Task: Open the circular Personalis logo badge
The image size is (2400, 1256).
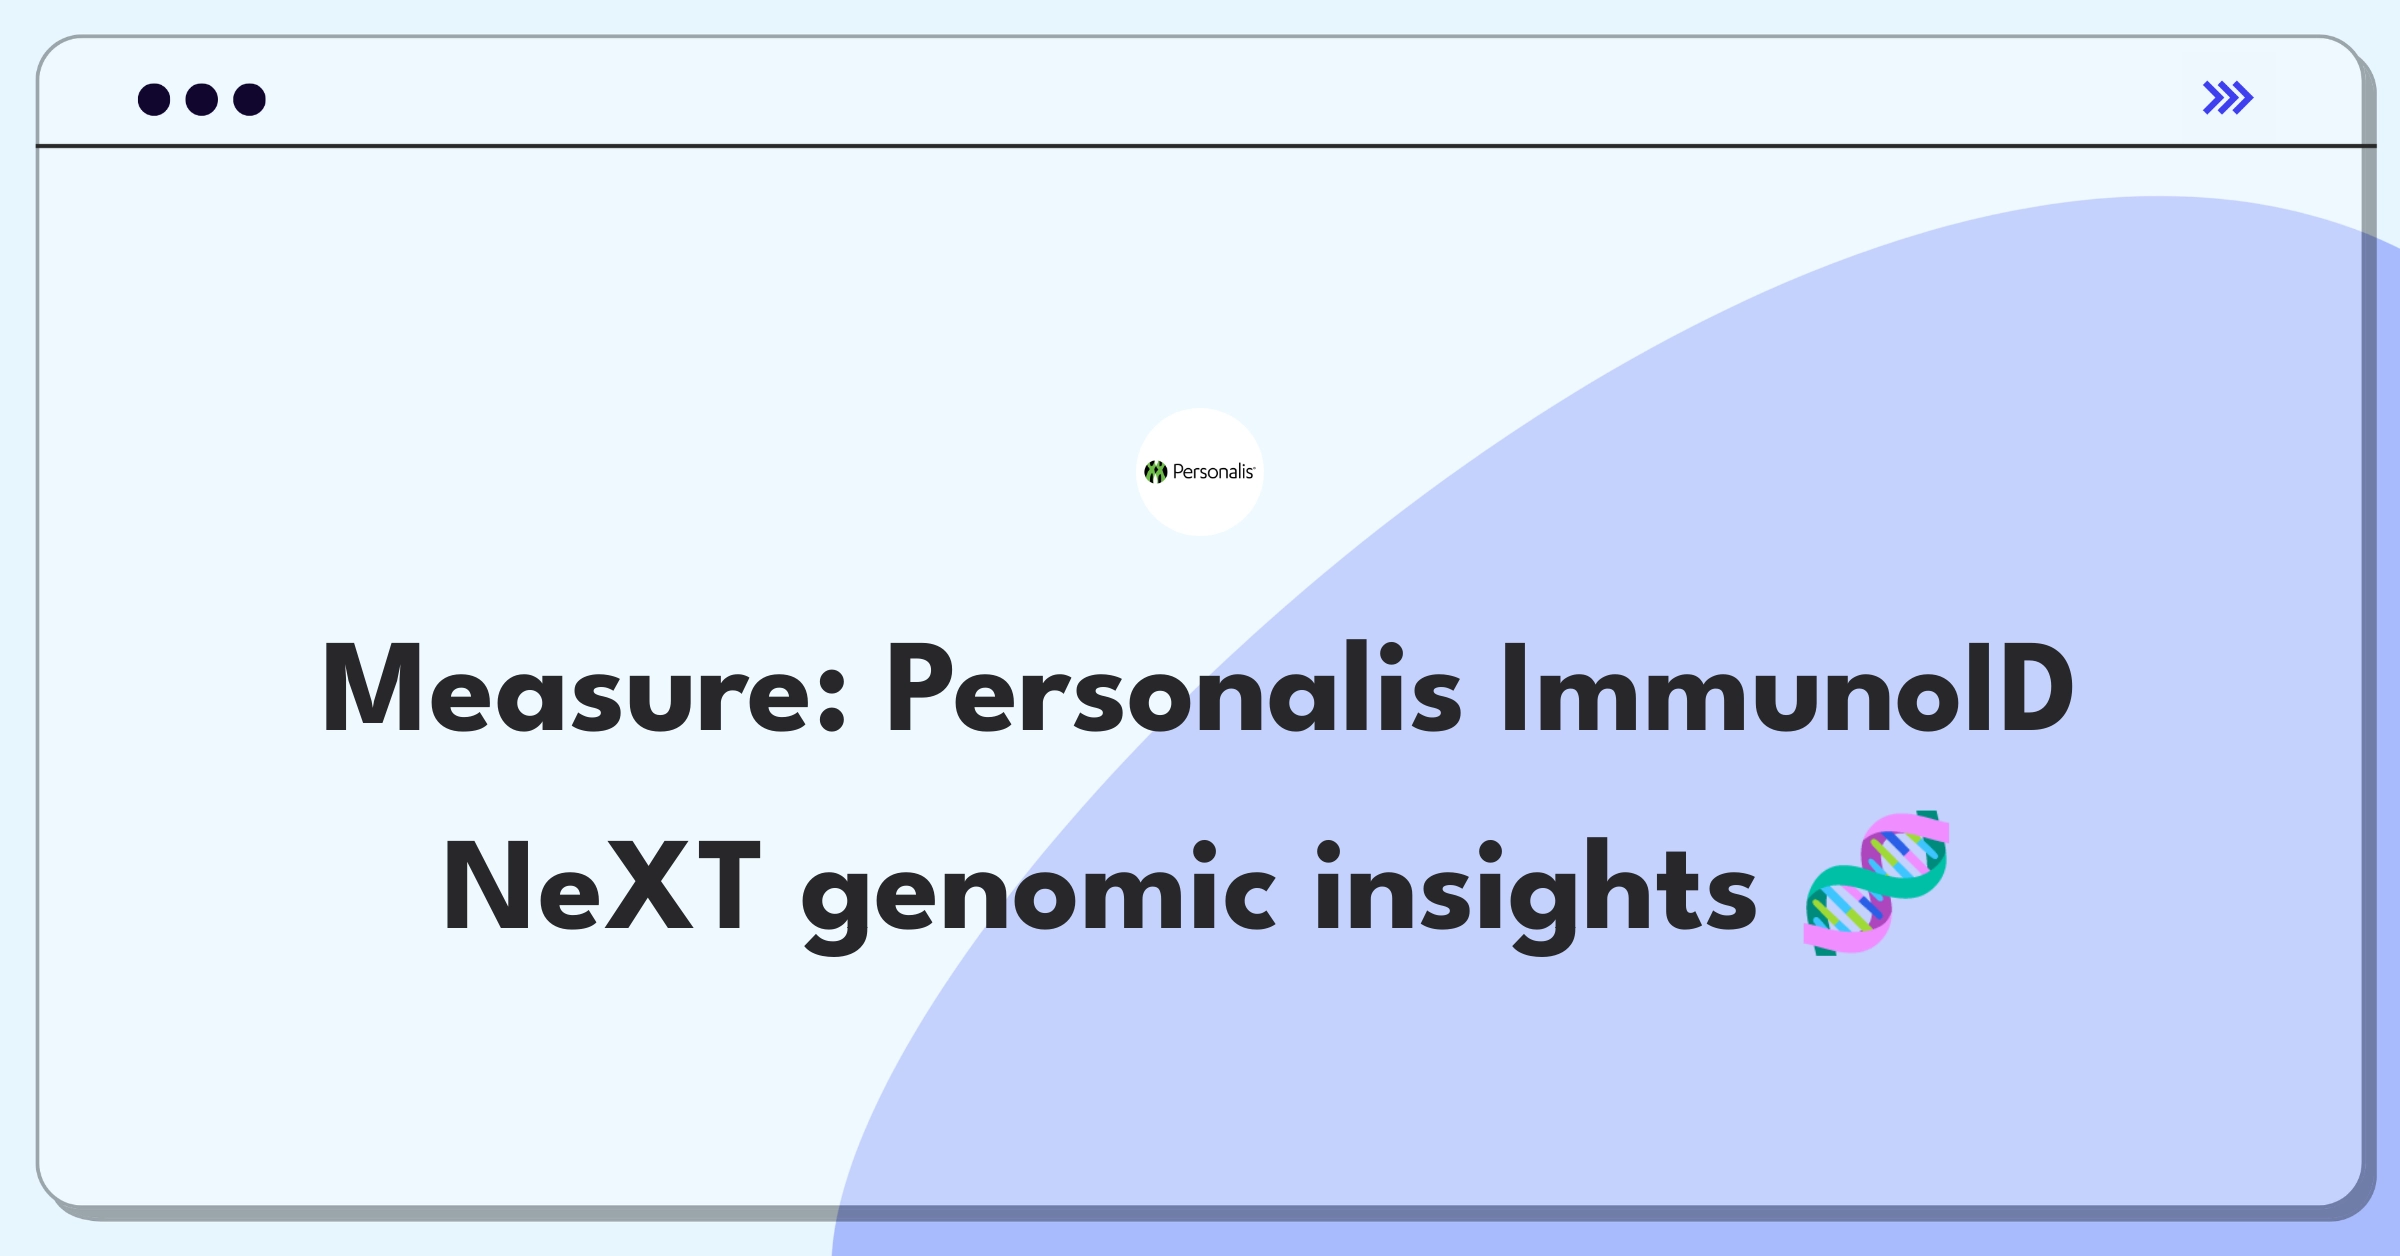Action: (x=1200, y=472)
